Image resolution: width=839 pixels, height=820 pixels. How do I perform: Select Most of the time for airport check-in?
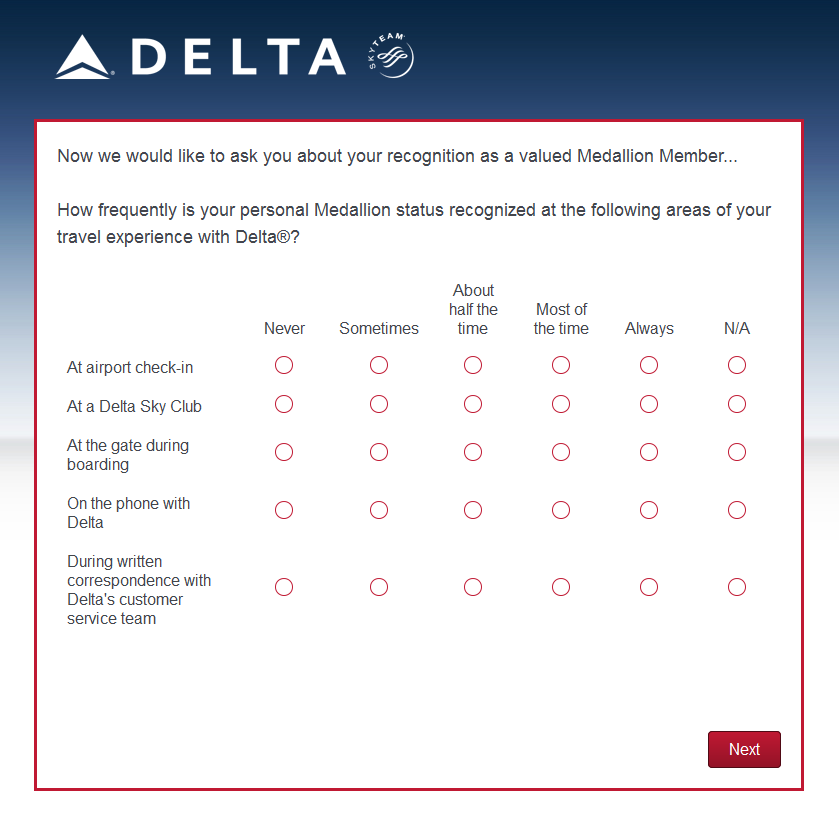click(x=561, y=366)
